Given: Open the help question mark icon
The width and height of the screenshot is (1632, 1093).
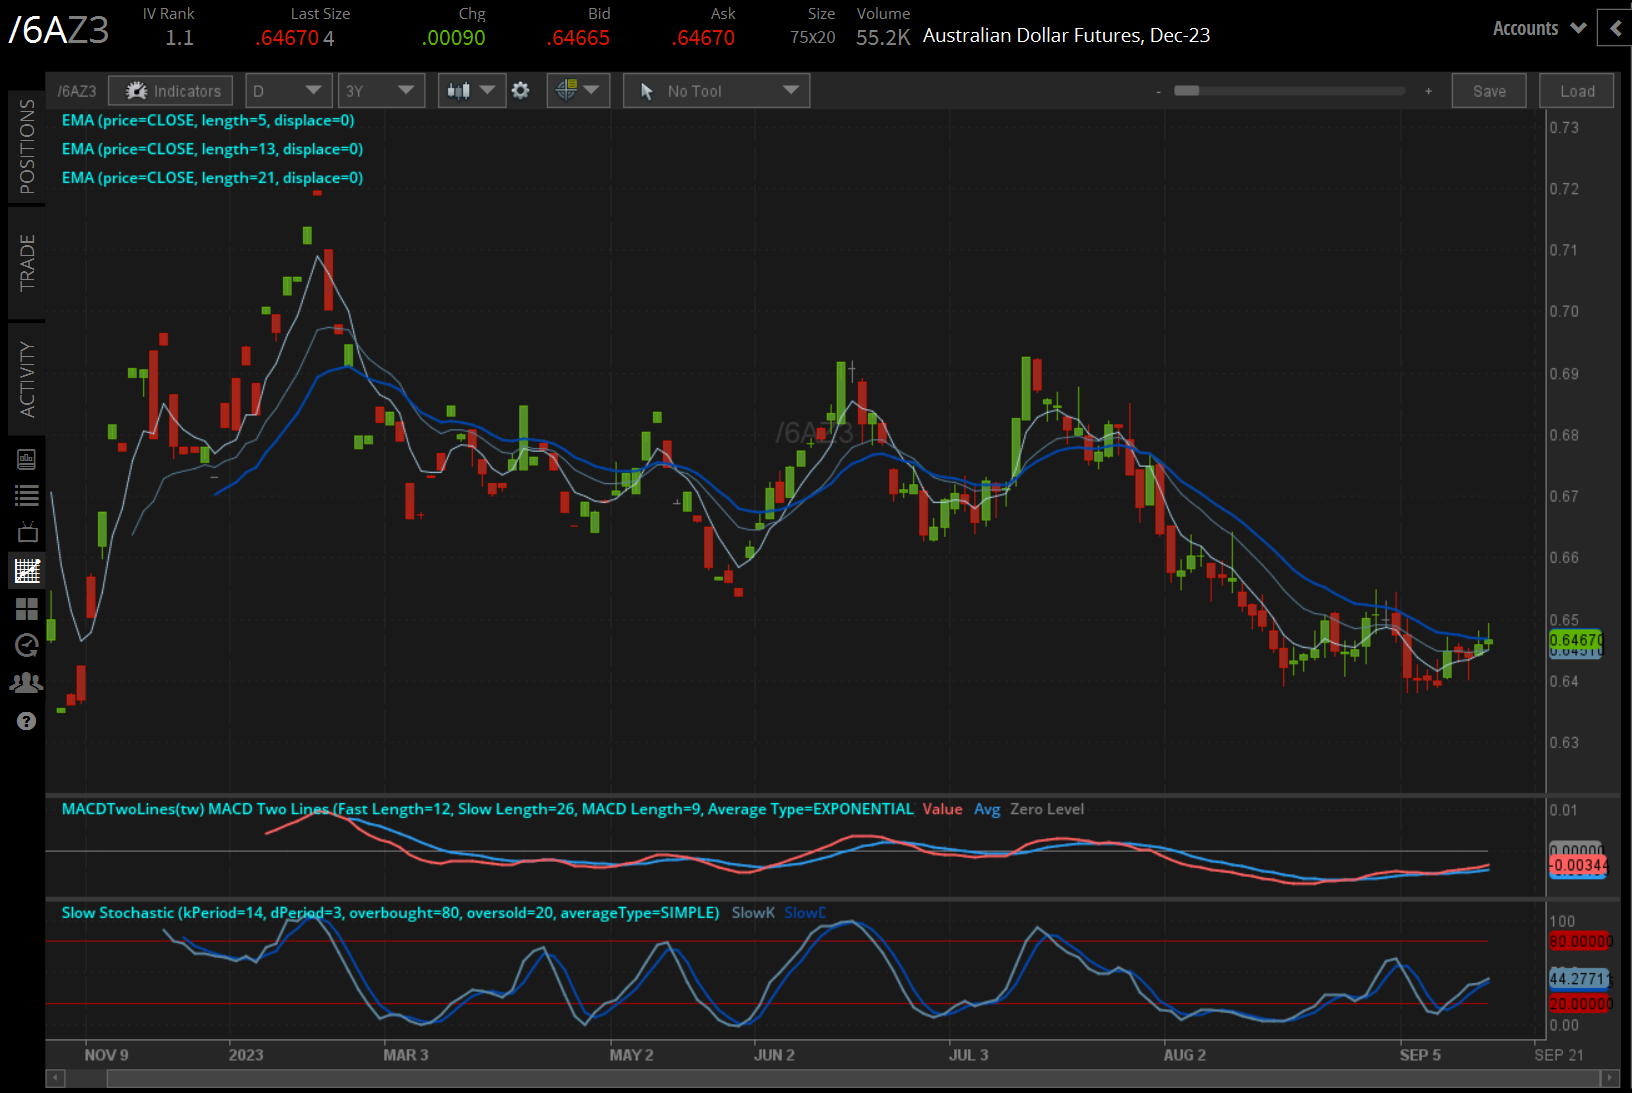Looking at the screenshot, I should (27, 721).
